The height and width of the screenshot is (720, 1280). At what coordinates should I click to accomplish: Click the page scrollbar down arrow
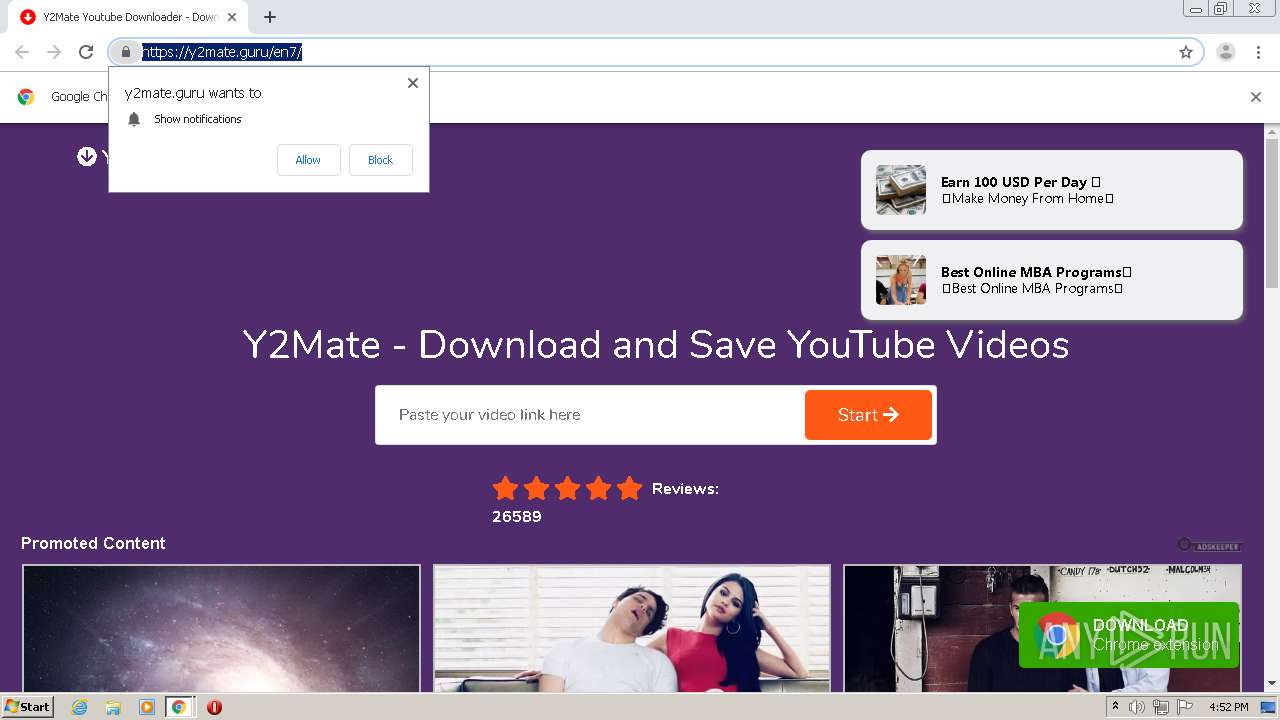(1272, 684)
